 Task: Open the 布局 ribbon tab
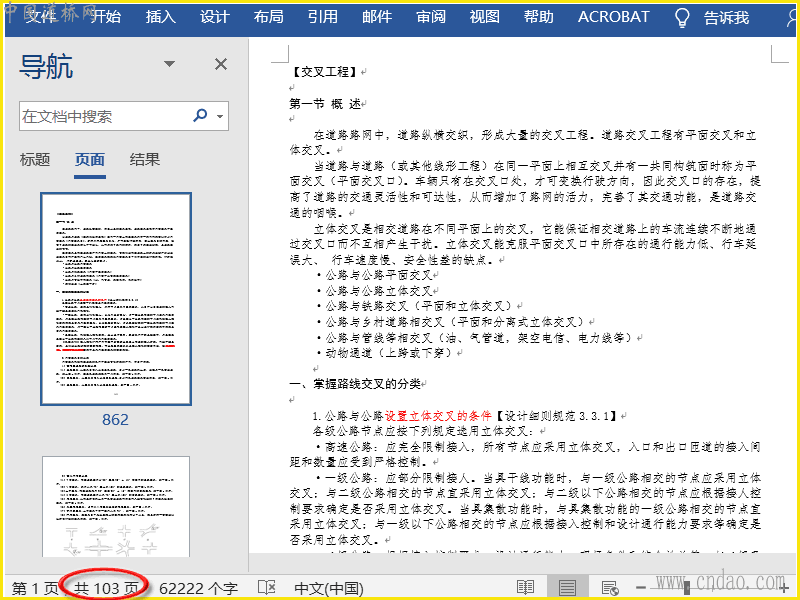(268, 17)
